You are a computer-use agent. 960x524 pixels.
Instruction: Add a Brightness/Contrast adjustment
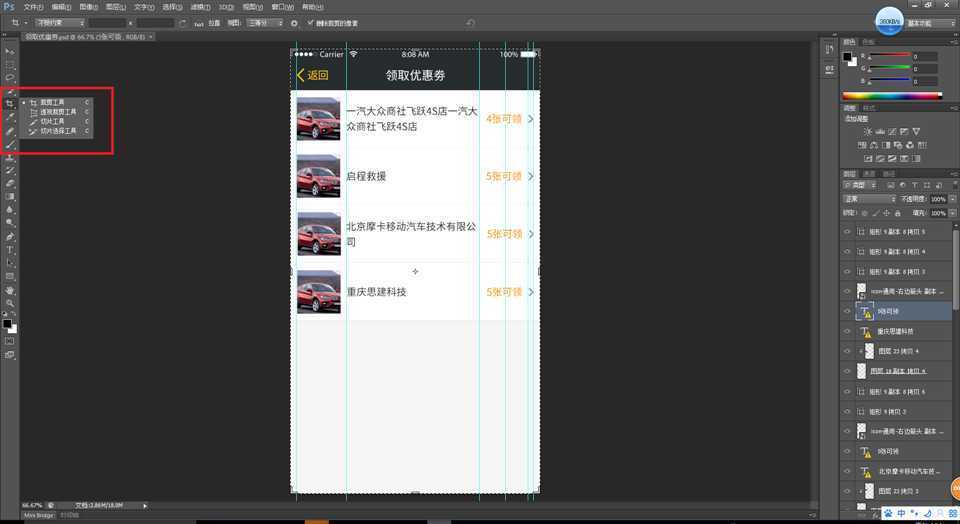(x=868, y=131)
